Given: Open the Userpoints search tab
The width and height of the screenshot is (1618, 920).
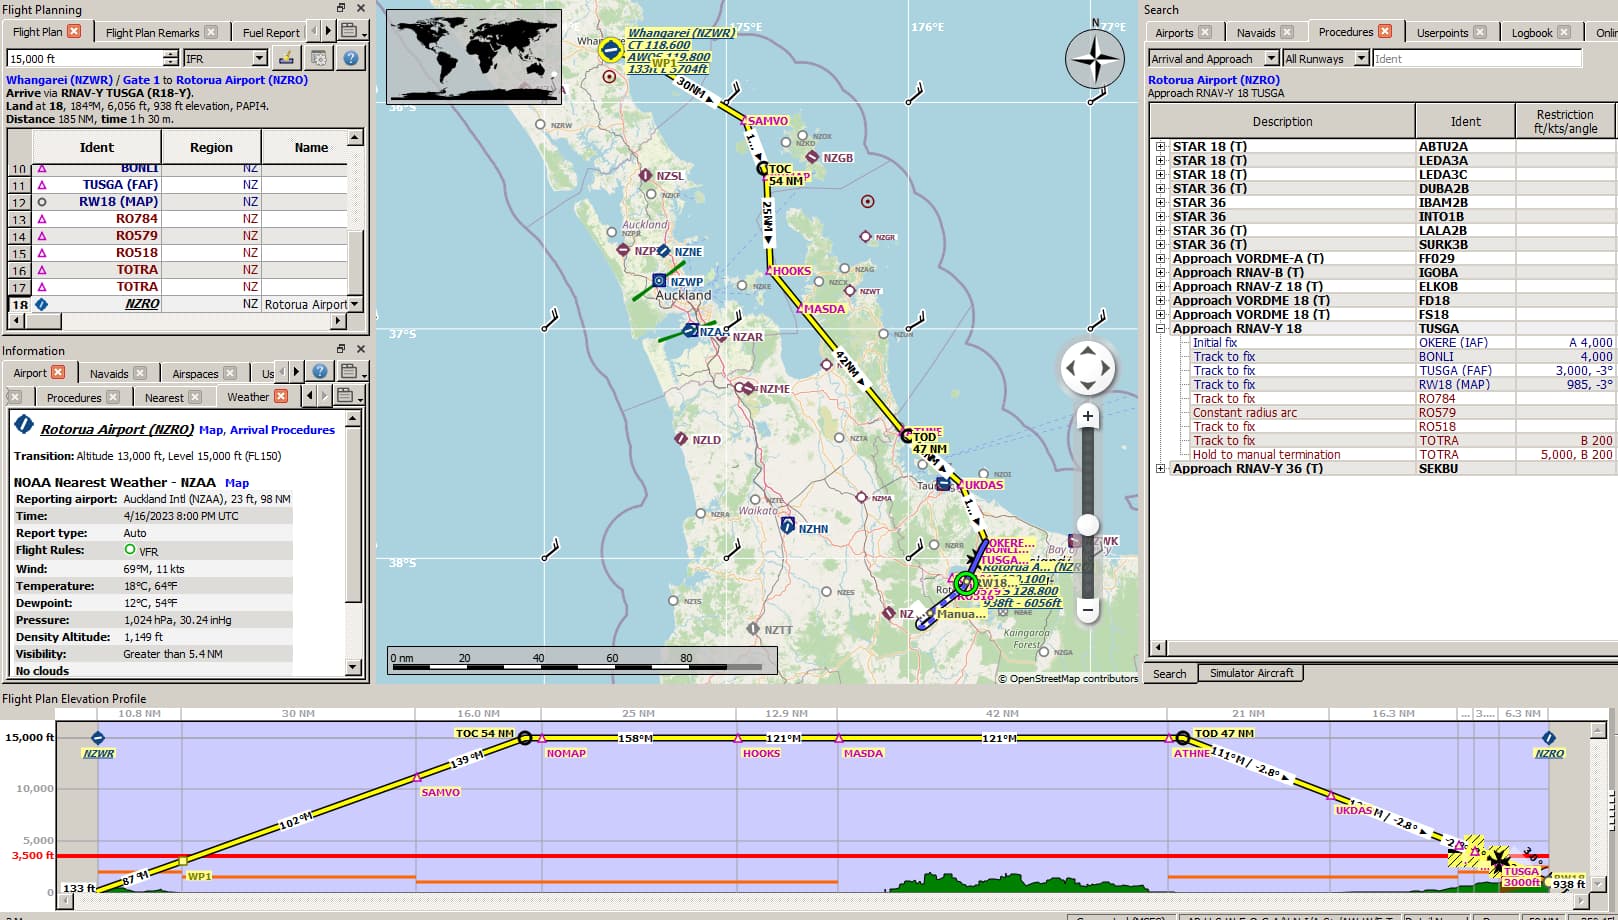Looking at the screenshot, I should coord(1442,32).
